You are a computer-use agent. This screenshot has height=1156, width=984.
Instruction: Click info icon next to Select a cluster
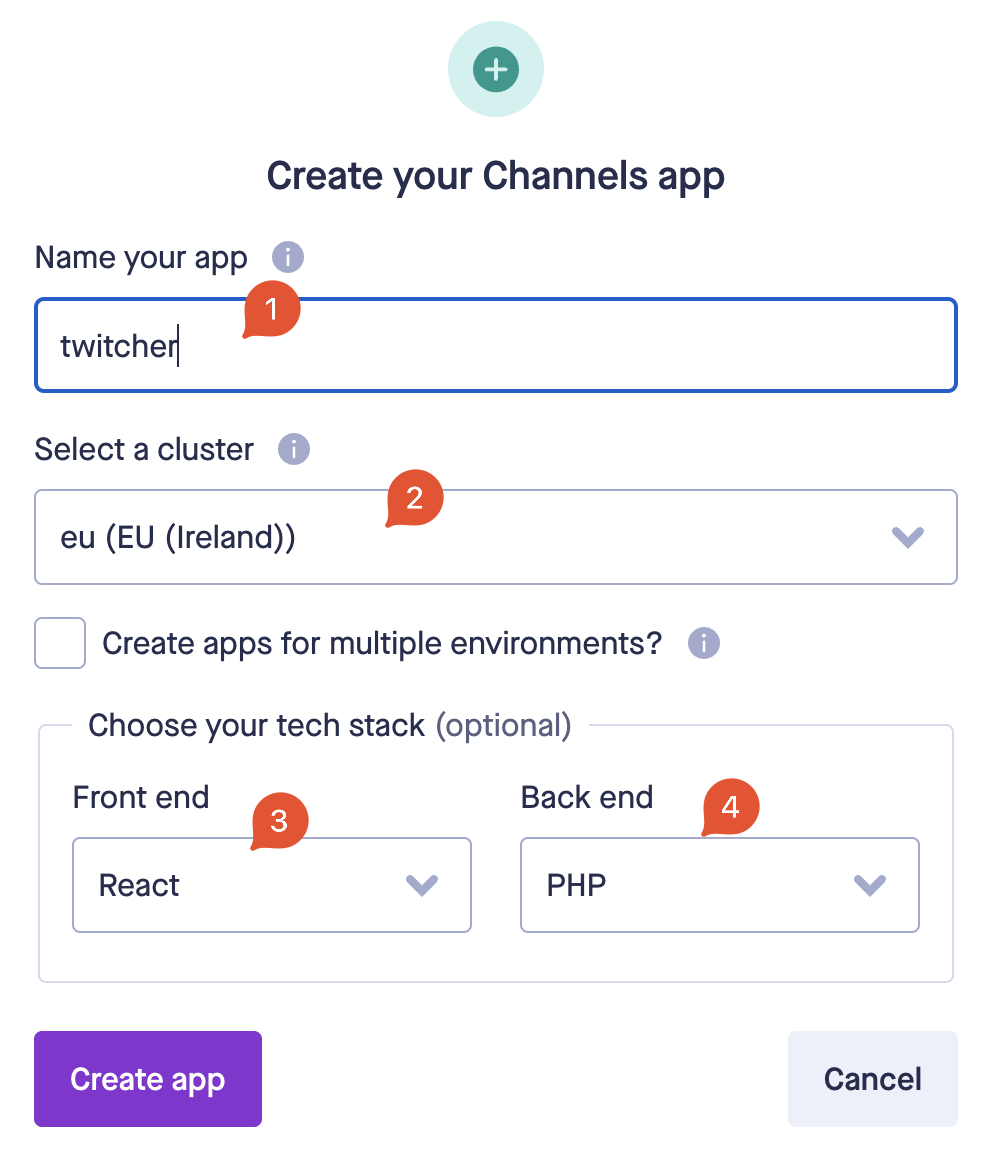click(x=294, y=450)
